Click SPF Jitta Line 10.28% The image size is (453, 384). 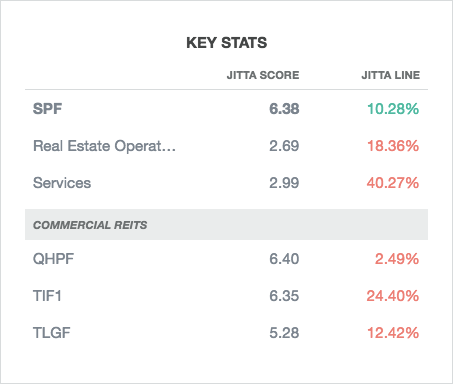[393, 109]
